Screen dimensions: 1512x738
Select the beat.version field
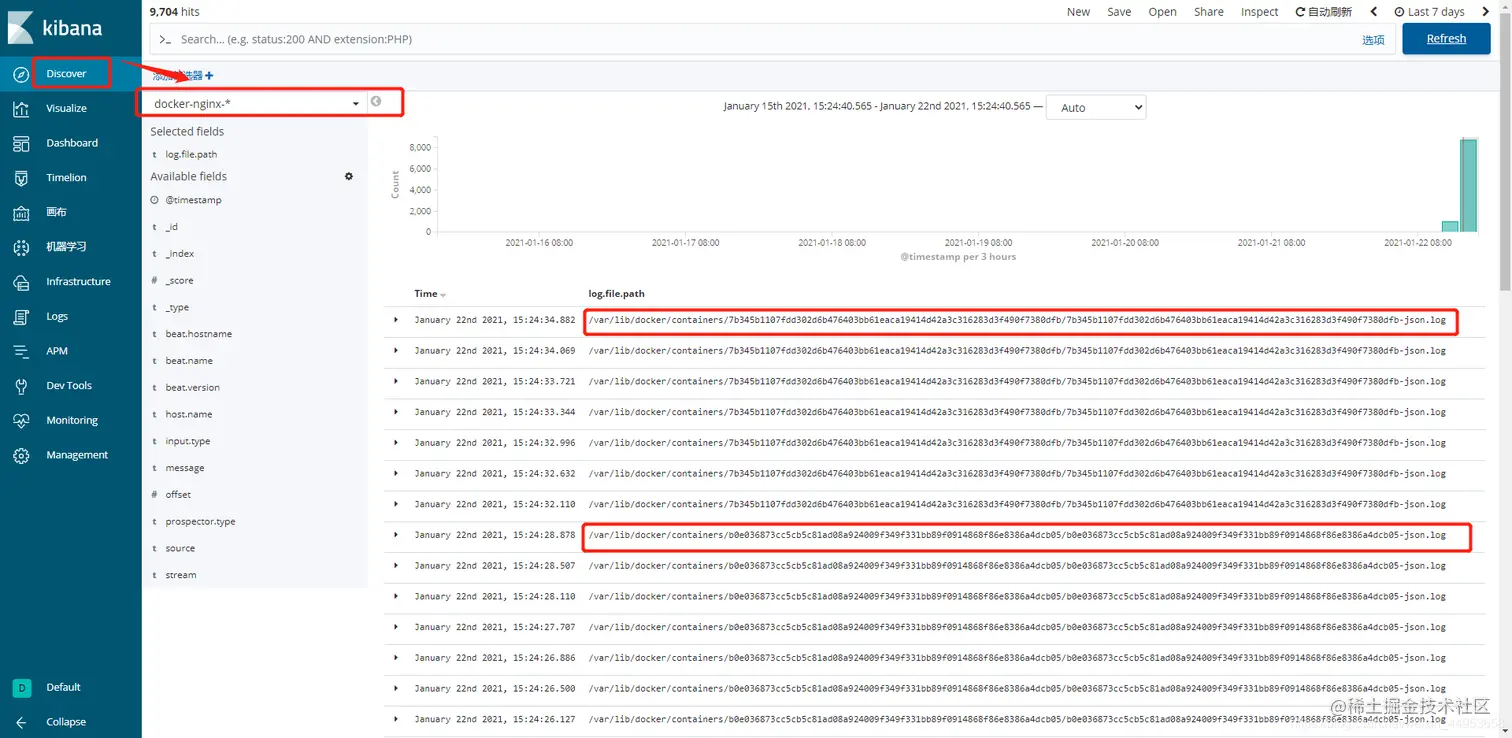192,388
